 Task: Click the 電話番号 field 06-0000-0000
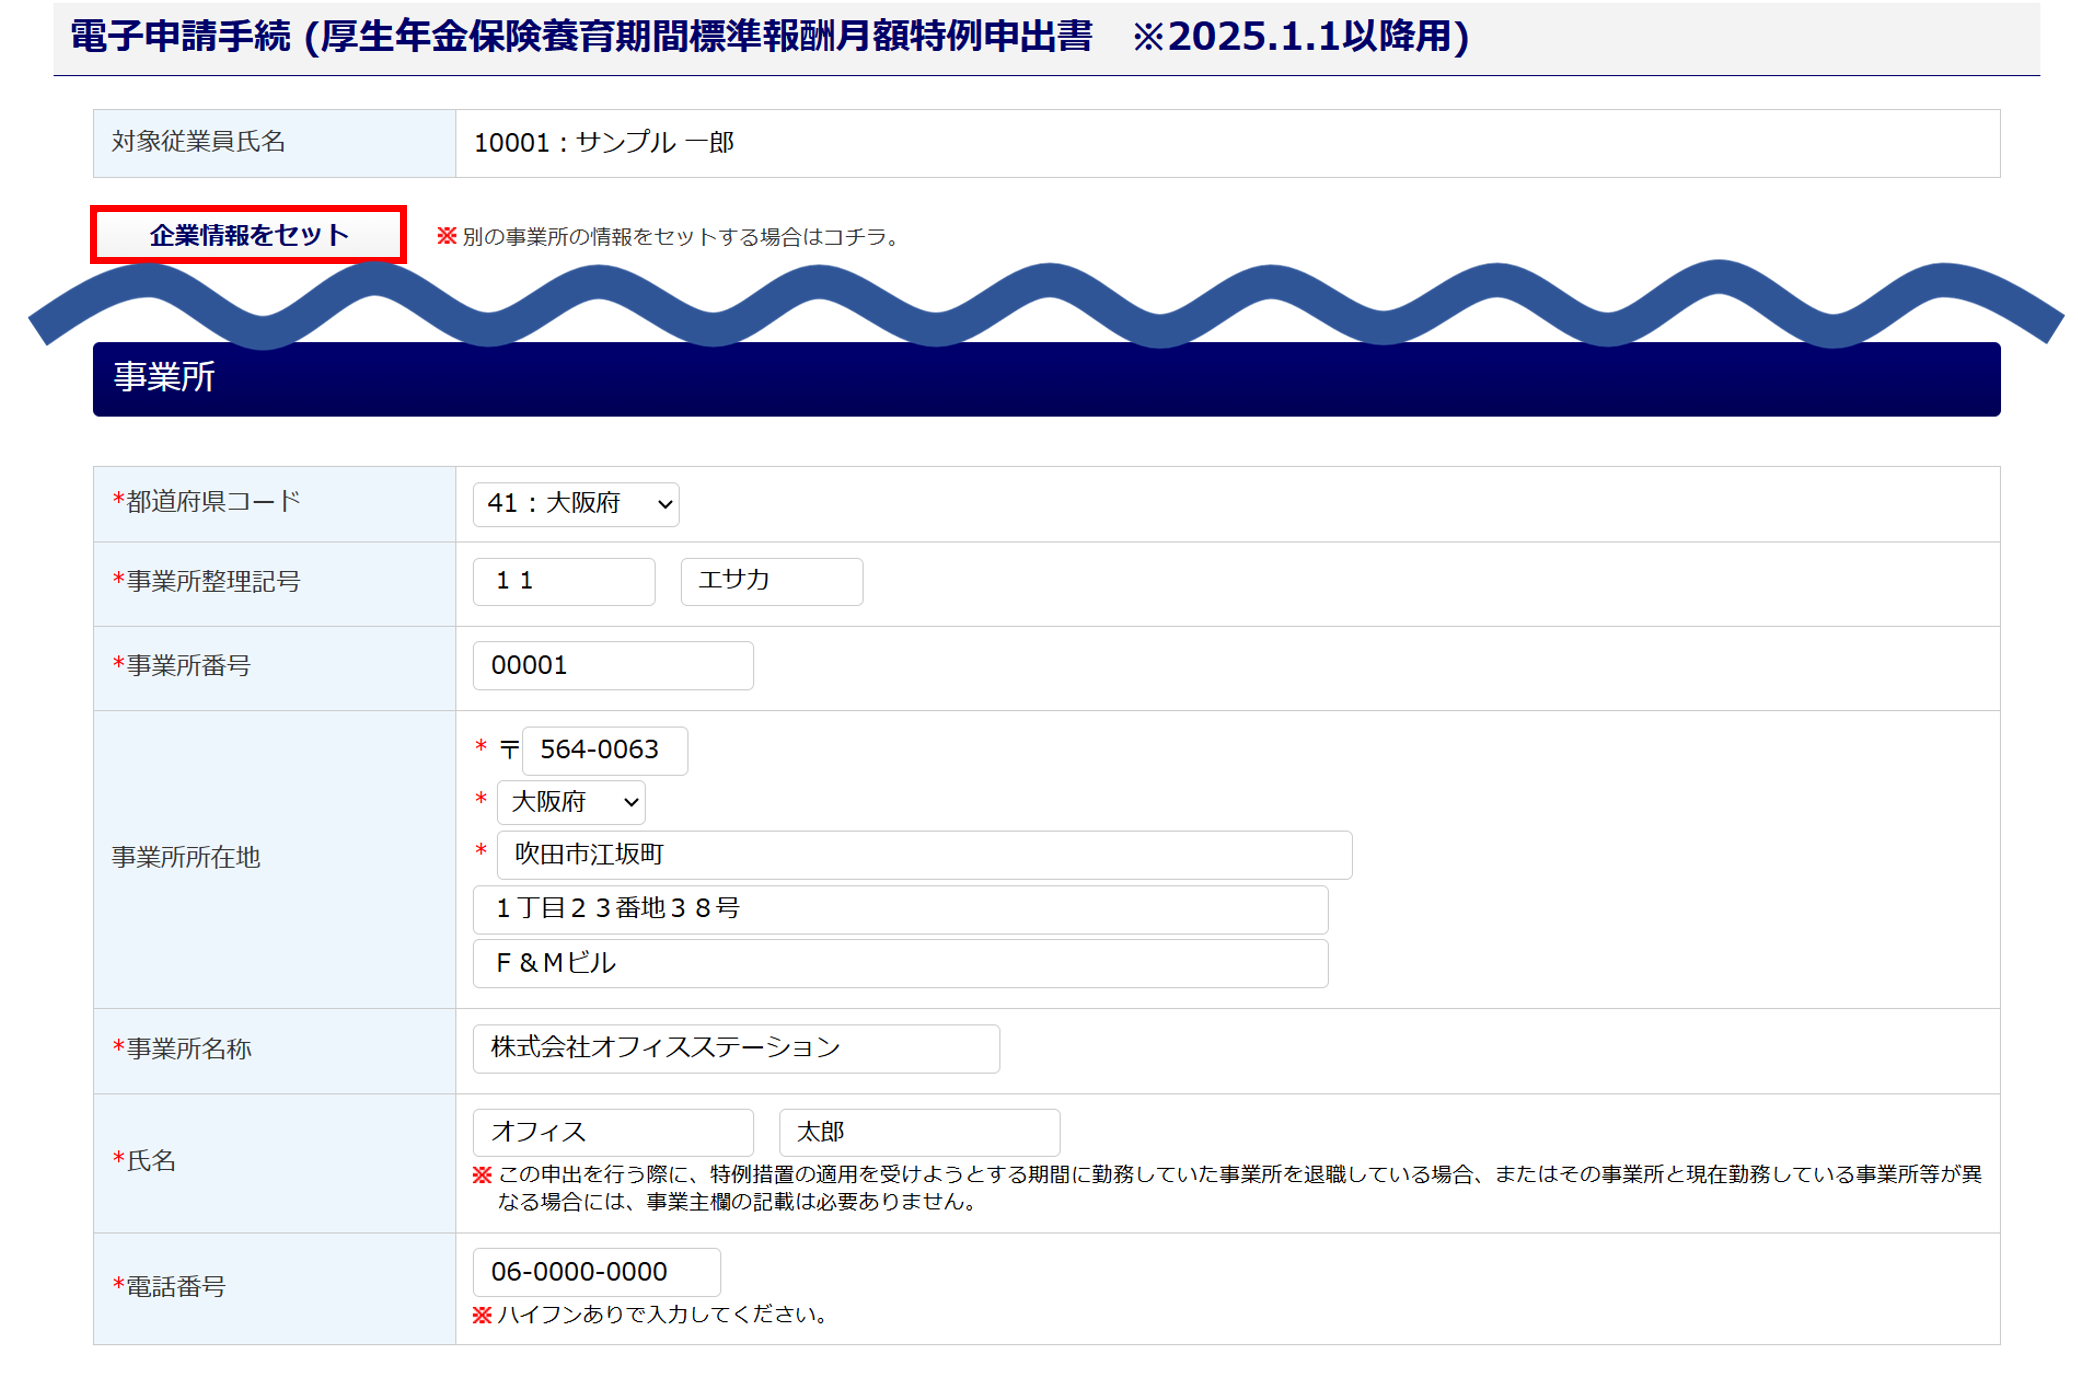(x=596, y=1272)
